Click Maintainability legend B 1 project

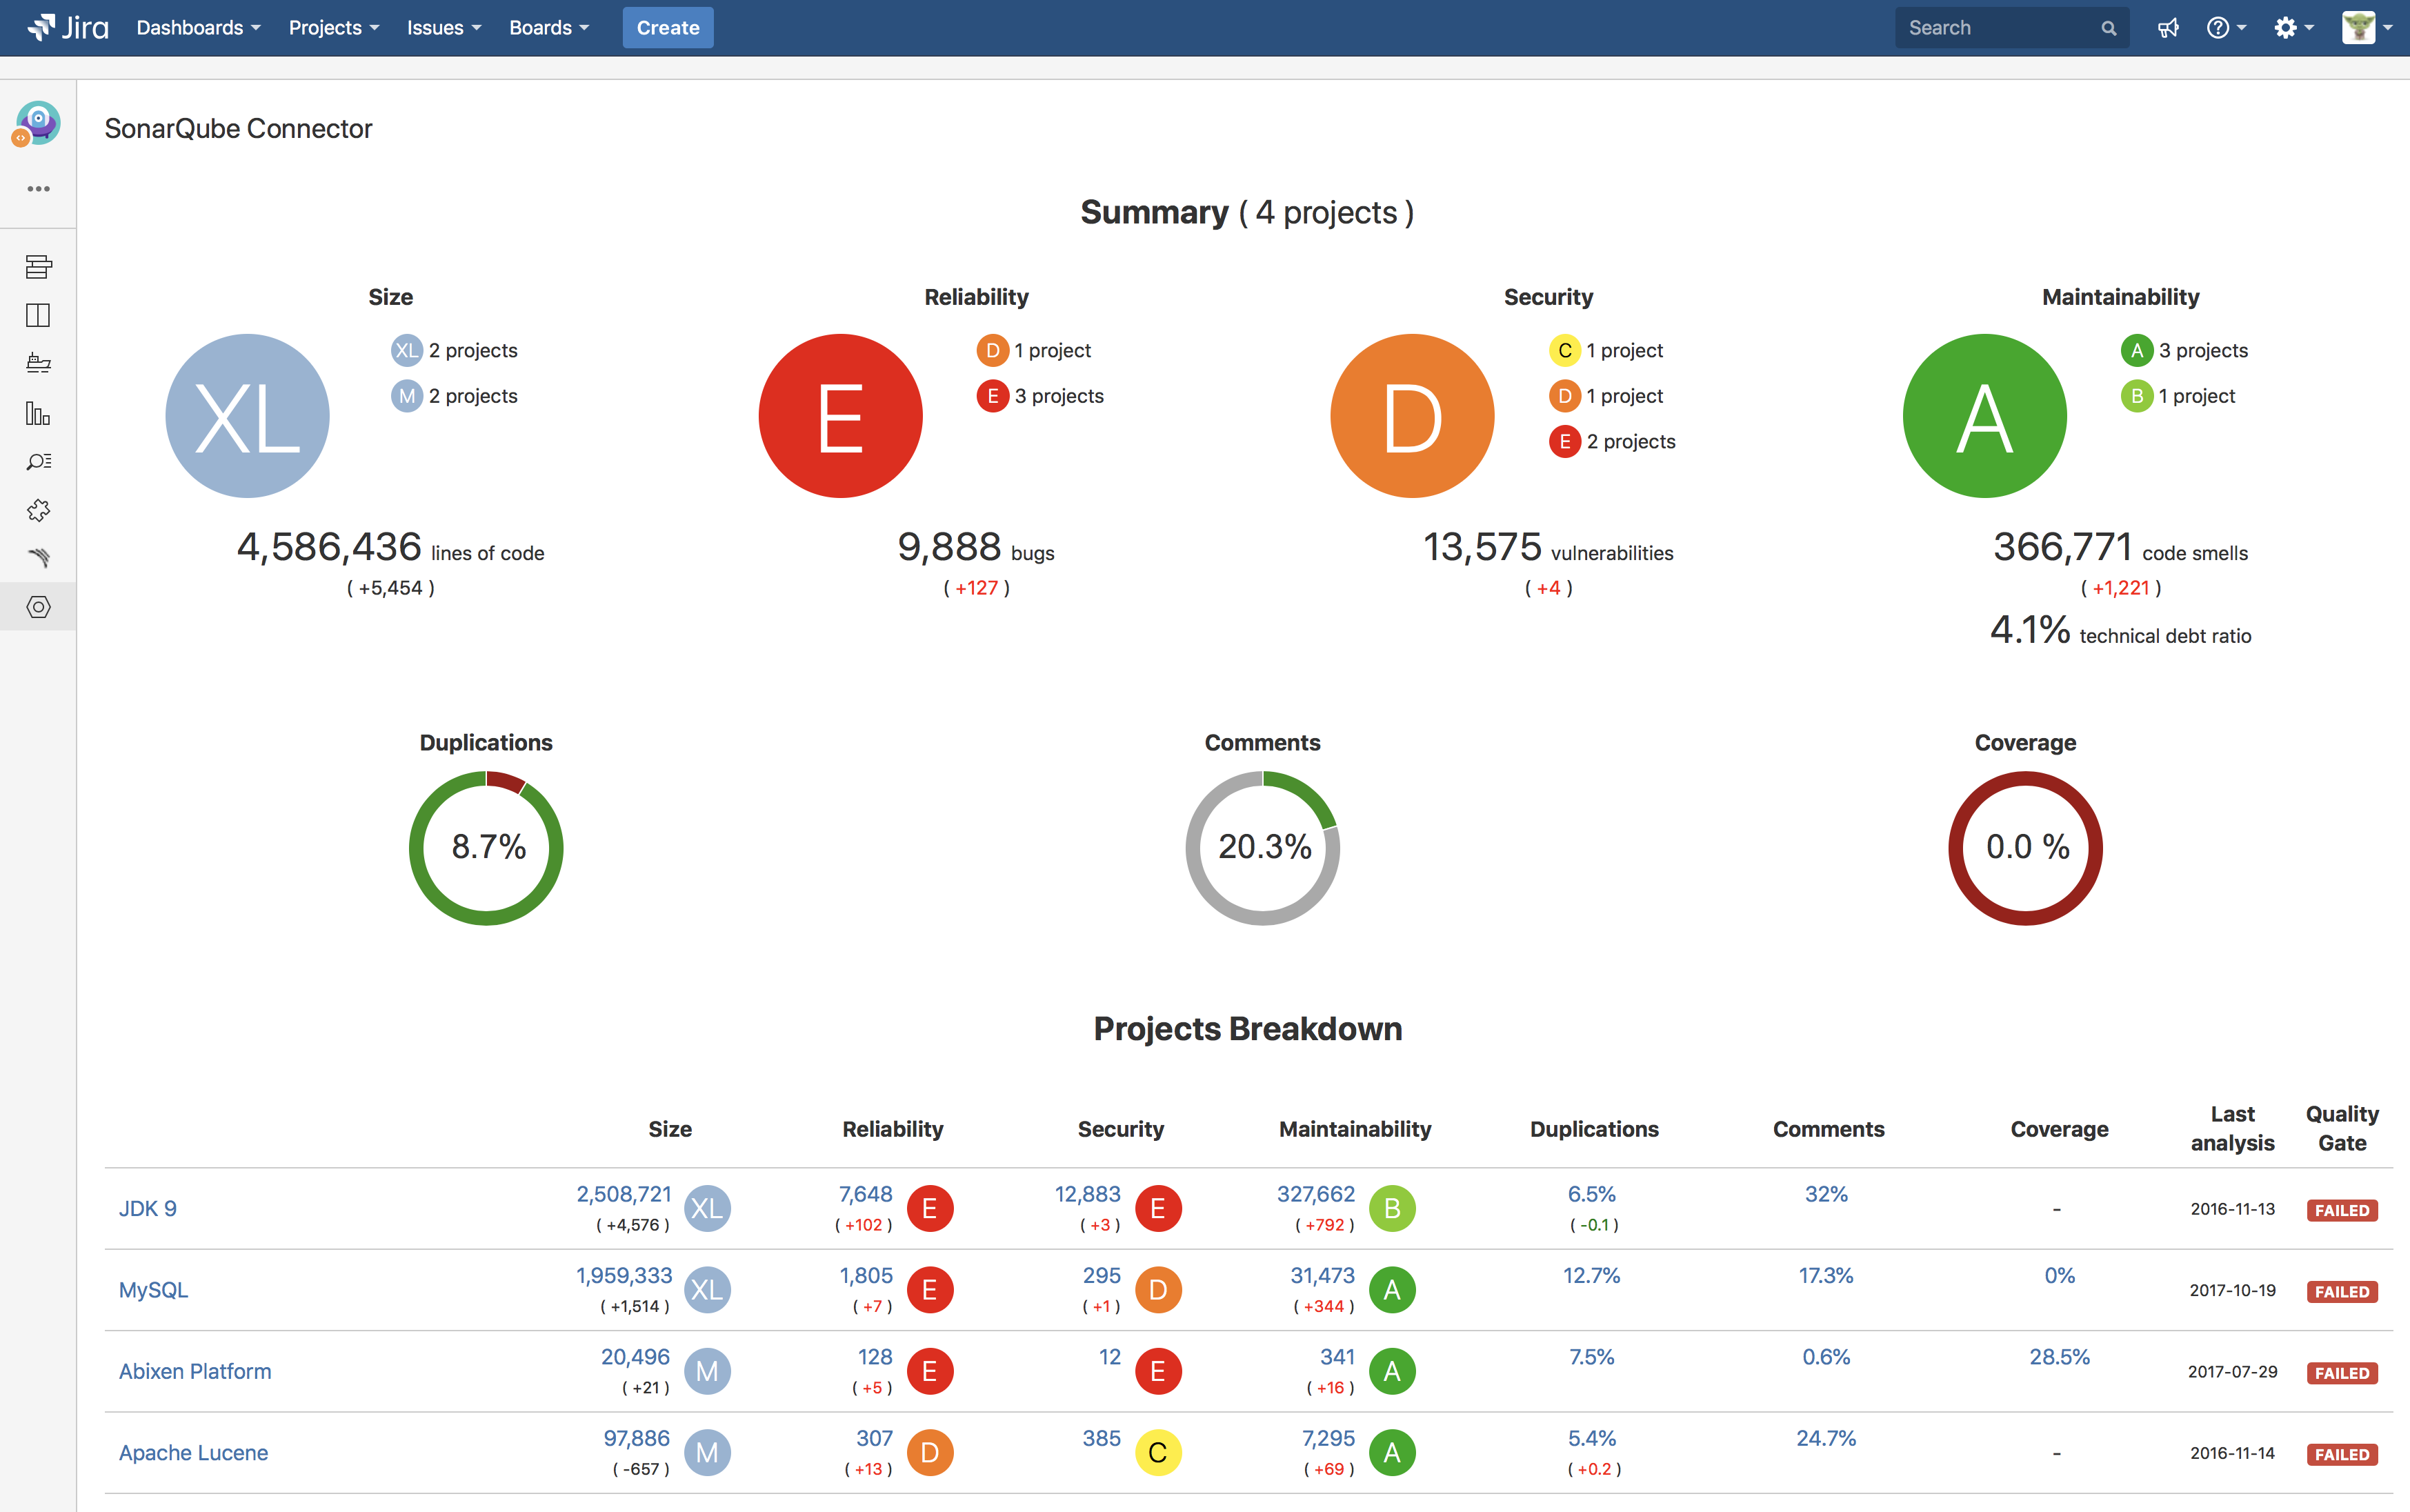(2178, 396)
